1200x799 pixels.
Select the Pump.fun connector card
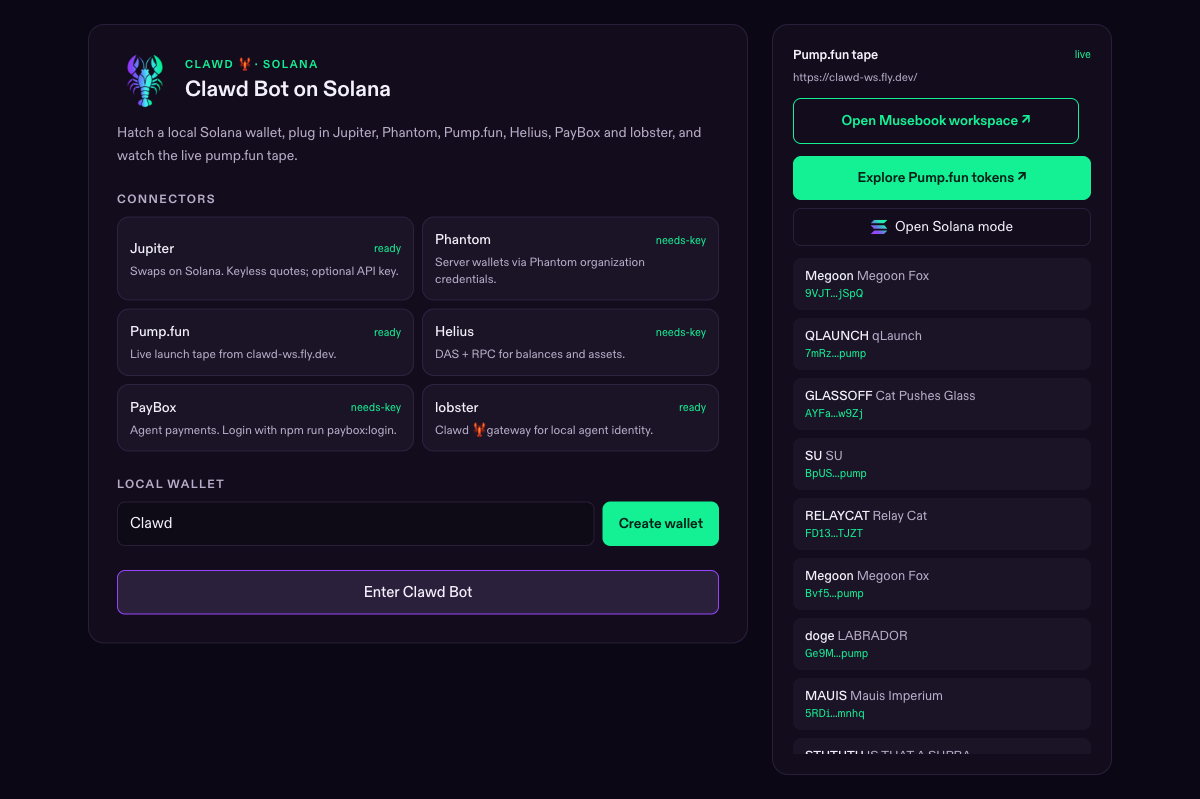pos(265,342)
